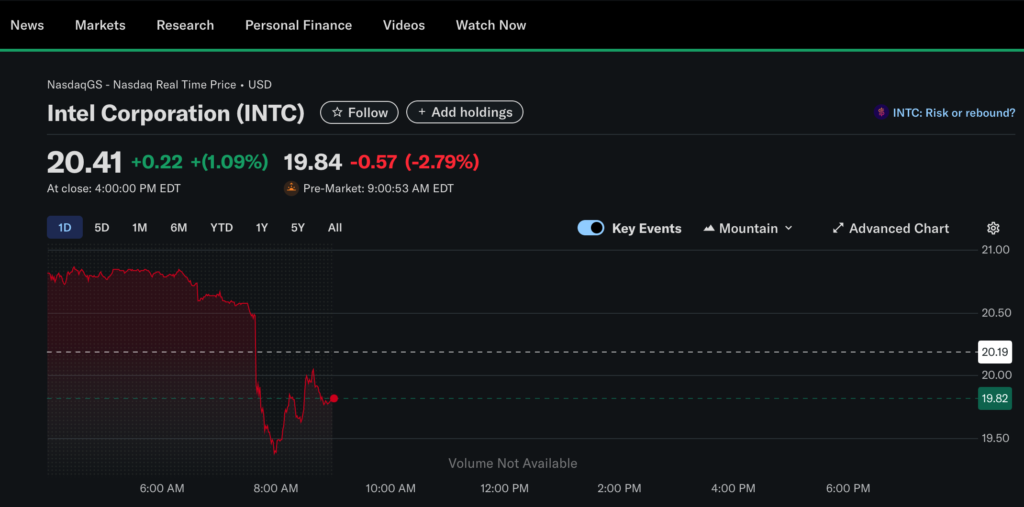Open chart settings gear icon
The height and width of the screenshot is (507, 1024).
993,228
